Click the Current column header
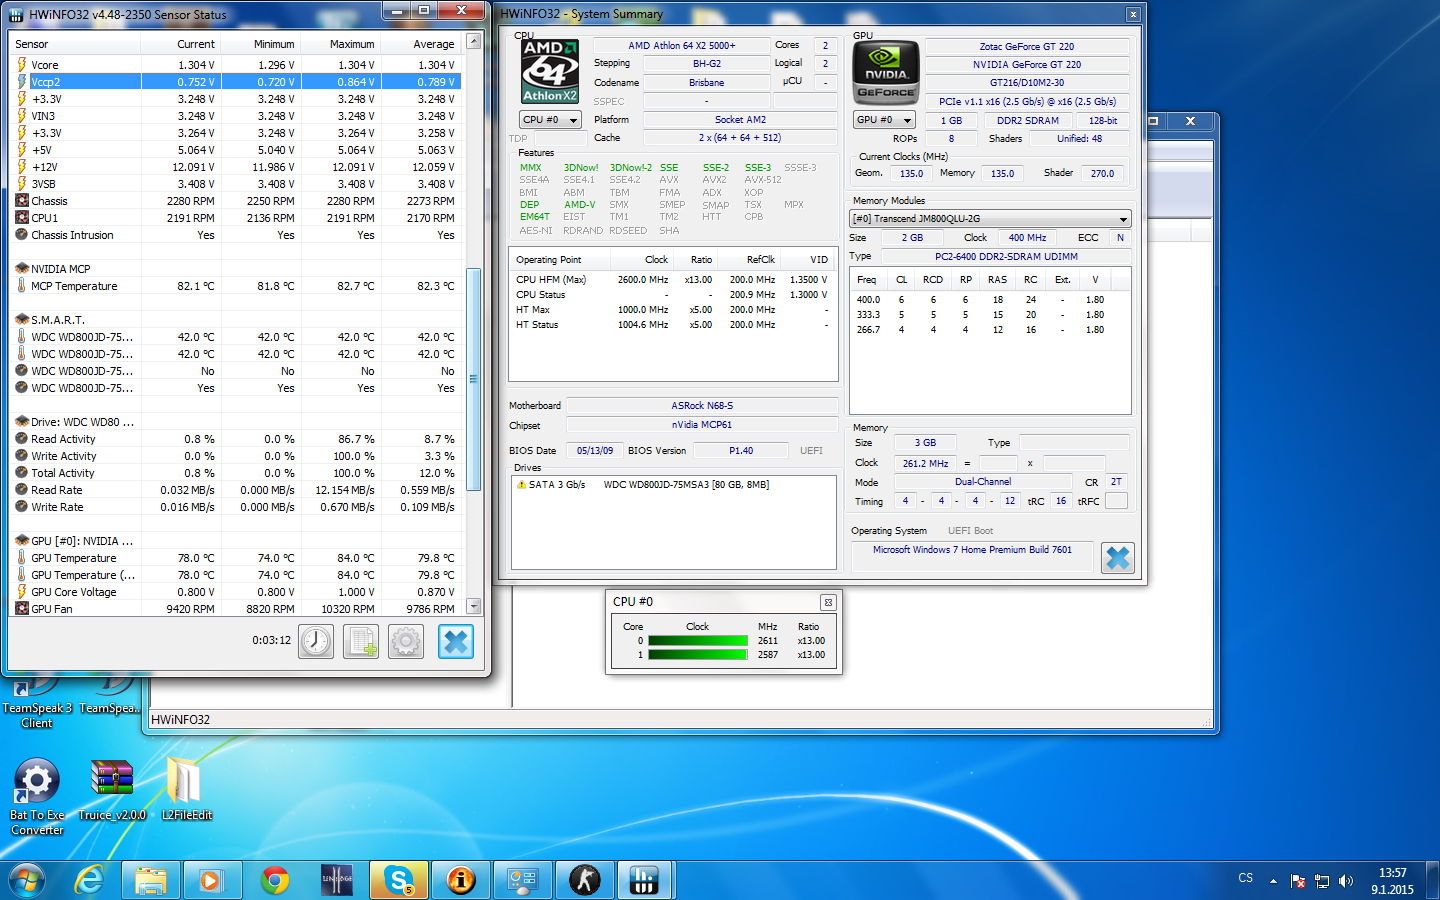1440x900 pixels. tap(181, 44)
